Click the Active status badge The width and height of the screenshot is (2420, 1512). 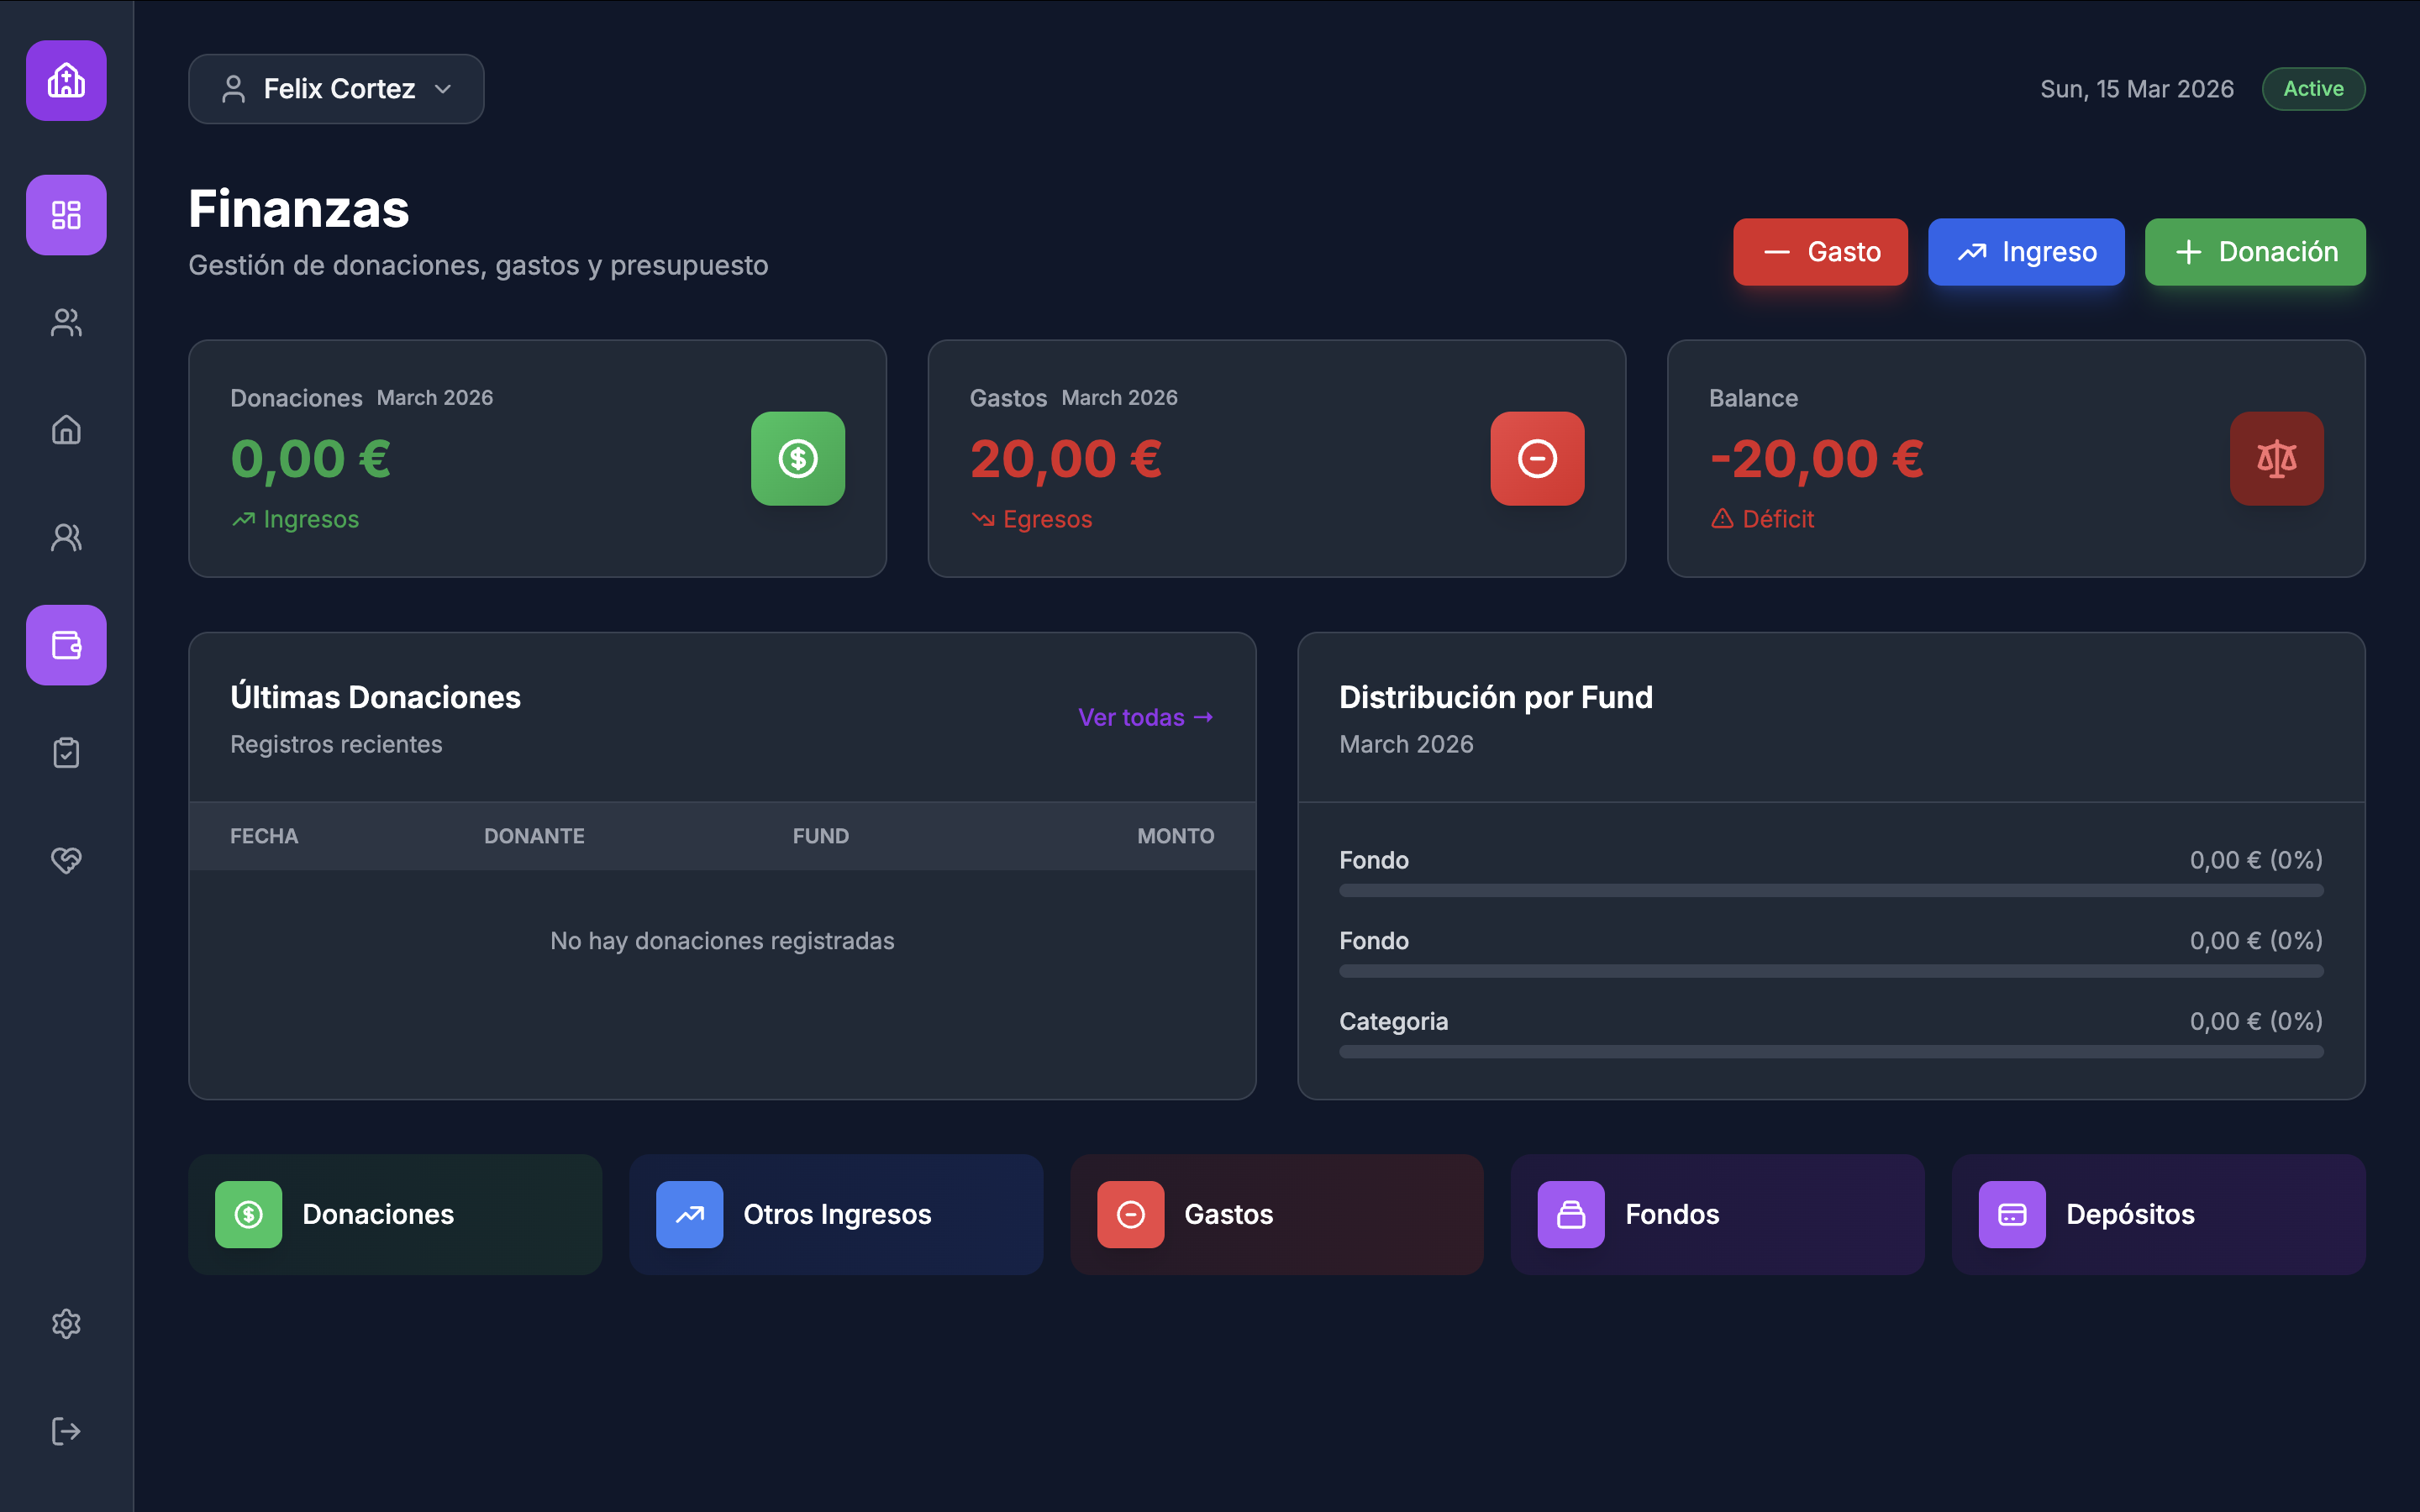[2313, 89]
